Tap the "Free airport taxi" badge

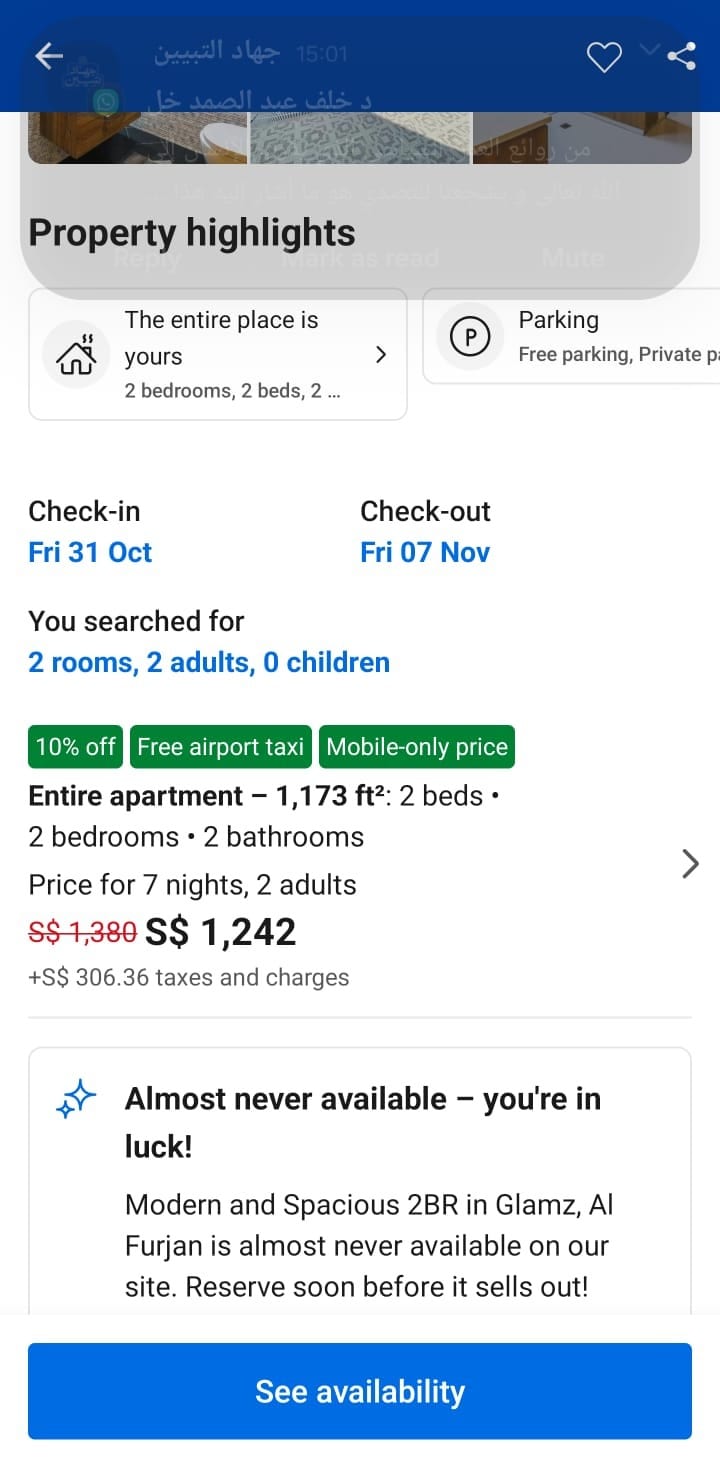221,747
